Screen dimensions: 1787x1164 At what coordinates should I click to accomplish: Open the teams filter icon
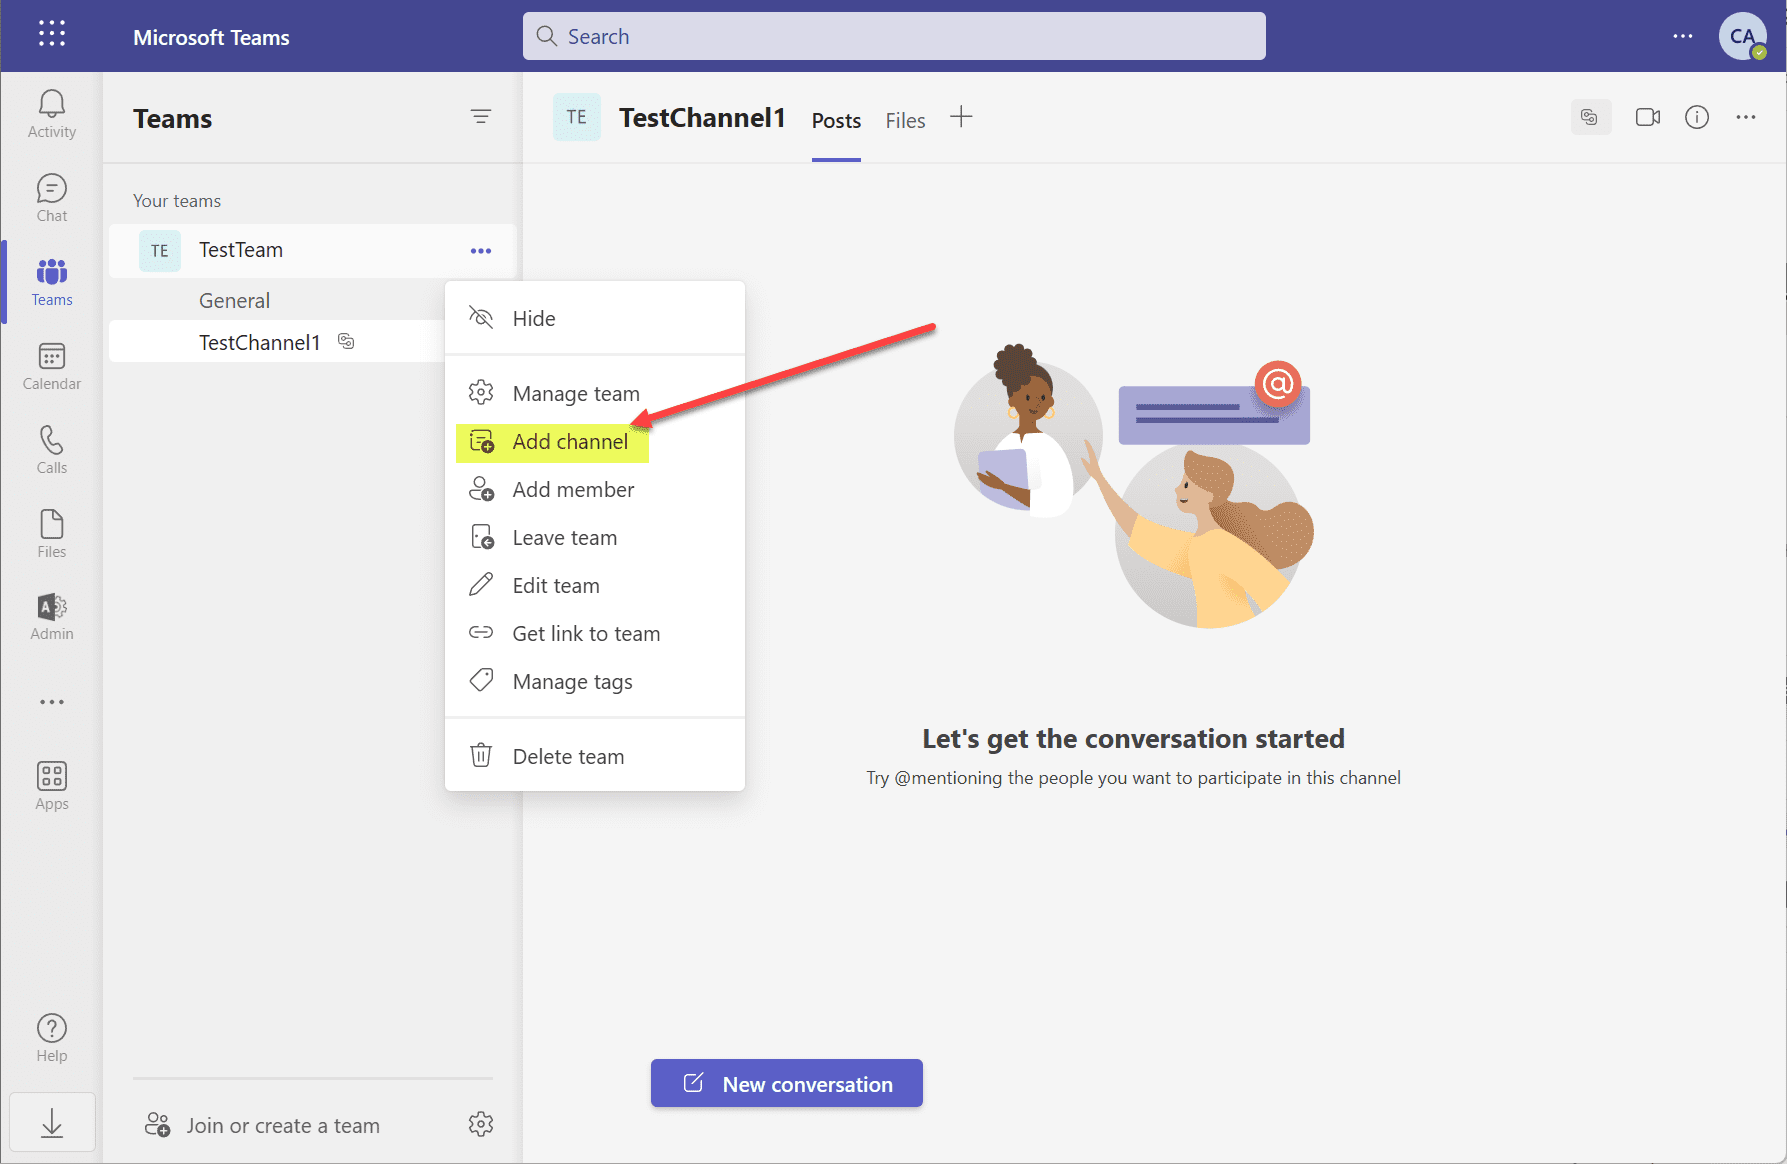pos(481,117)
